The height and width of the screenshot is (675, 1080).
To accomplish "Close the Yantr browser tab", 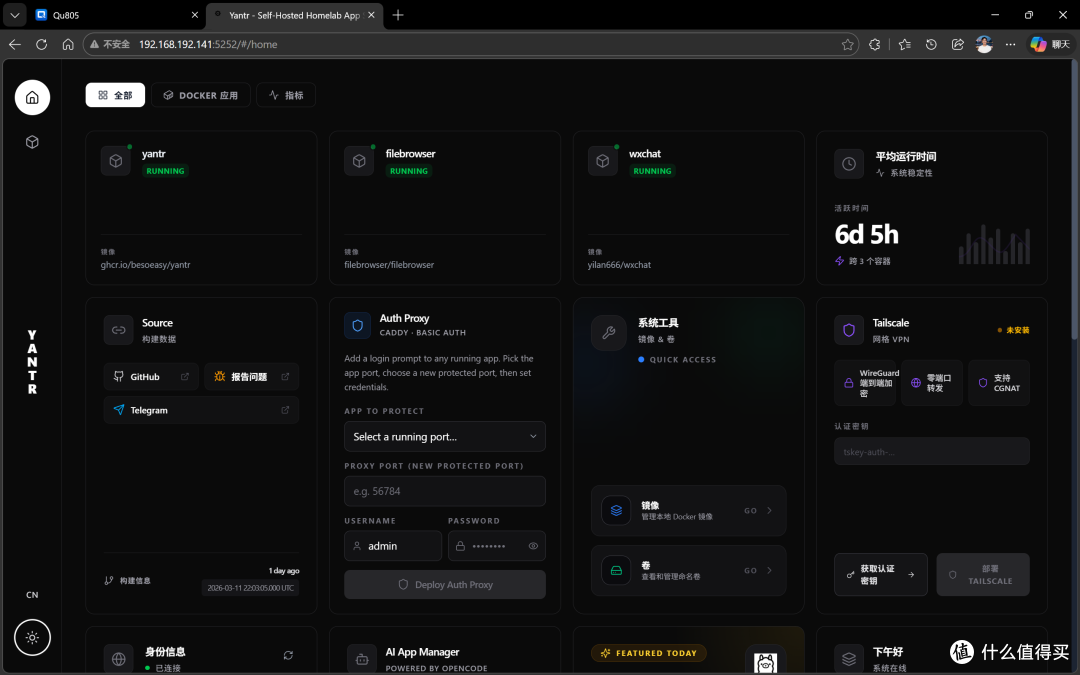I will [x=371, y=14].
